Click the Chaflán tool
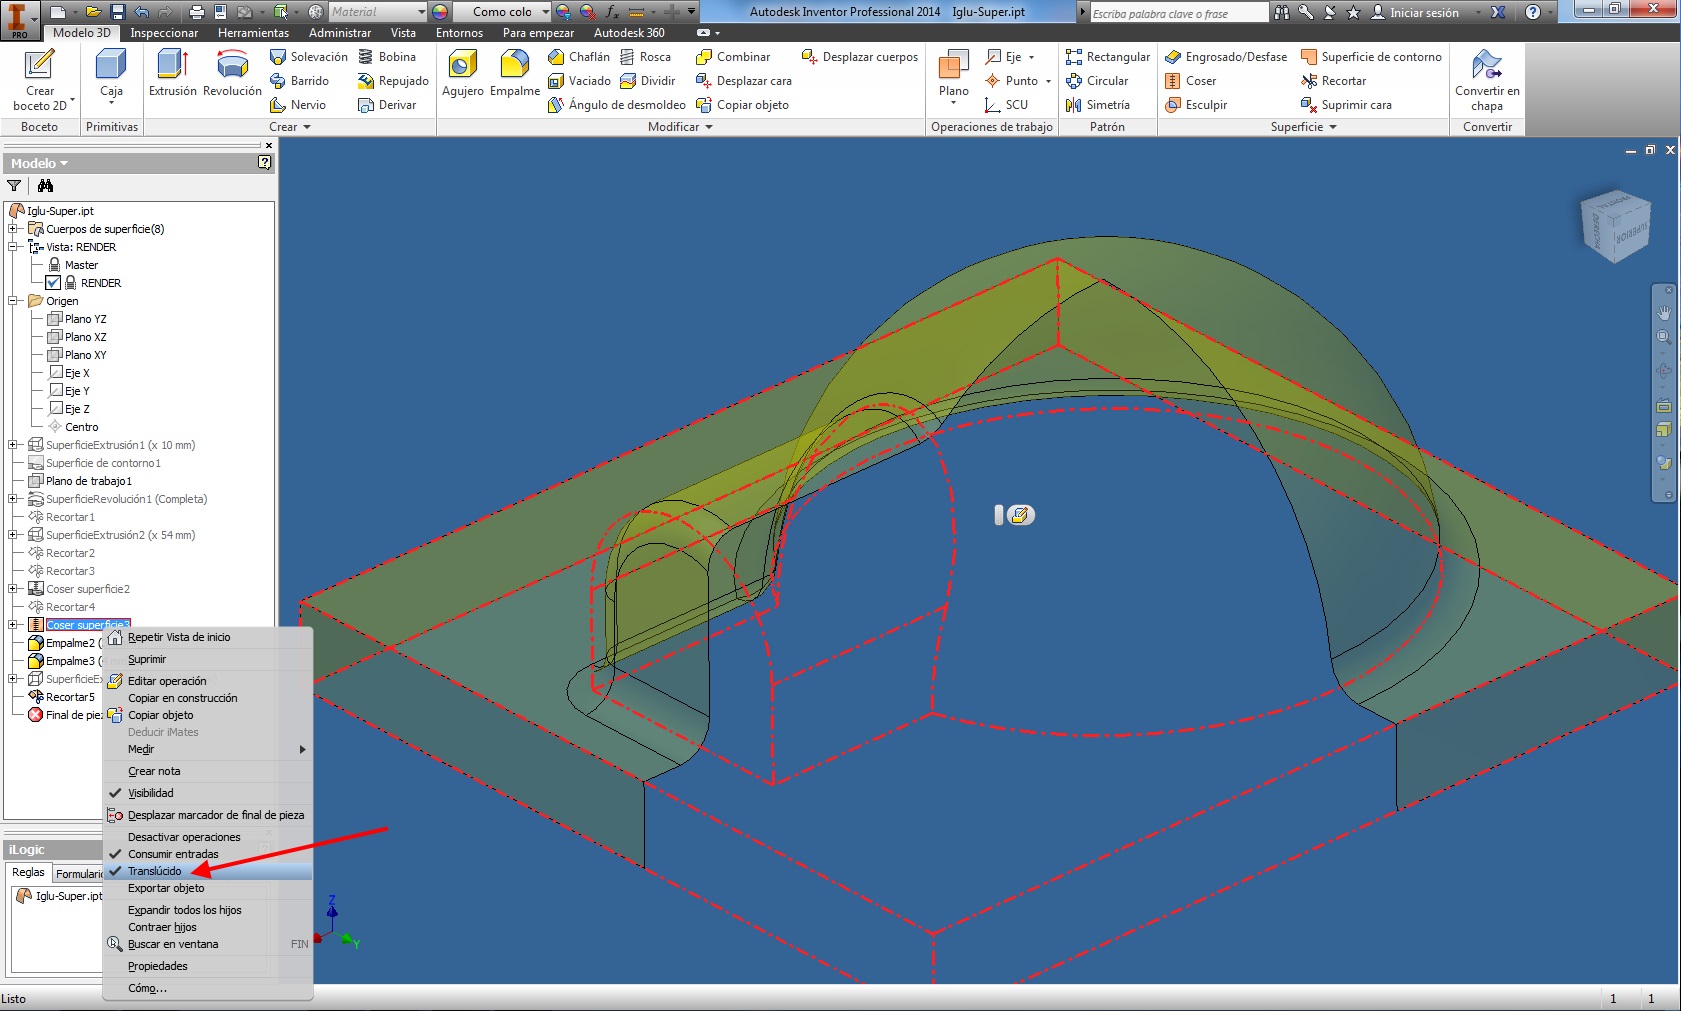 pyautogui.click(x=579, y=57)
